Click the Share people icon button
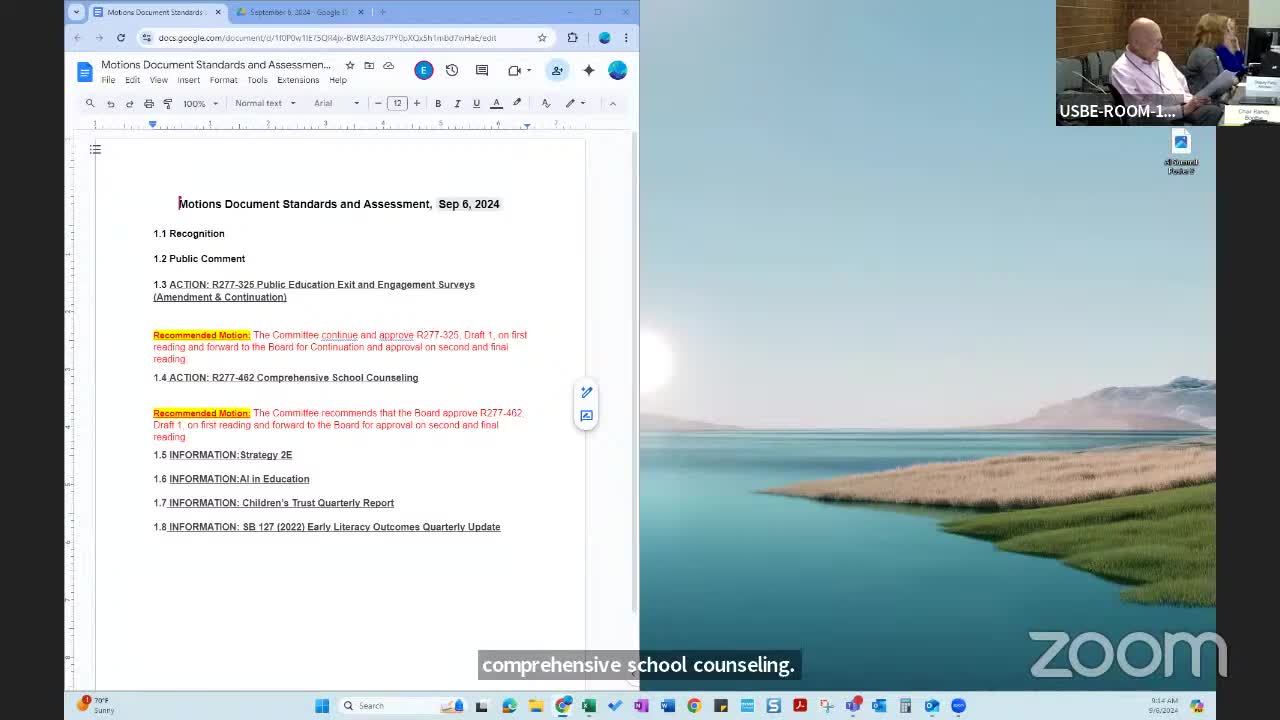This screenshot has width=1280, height=720. (x=557, y=70)
